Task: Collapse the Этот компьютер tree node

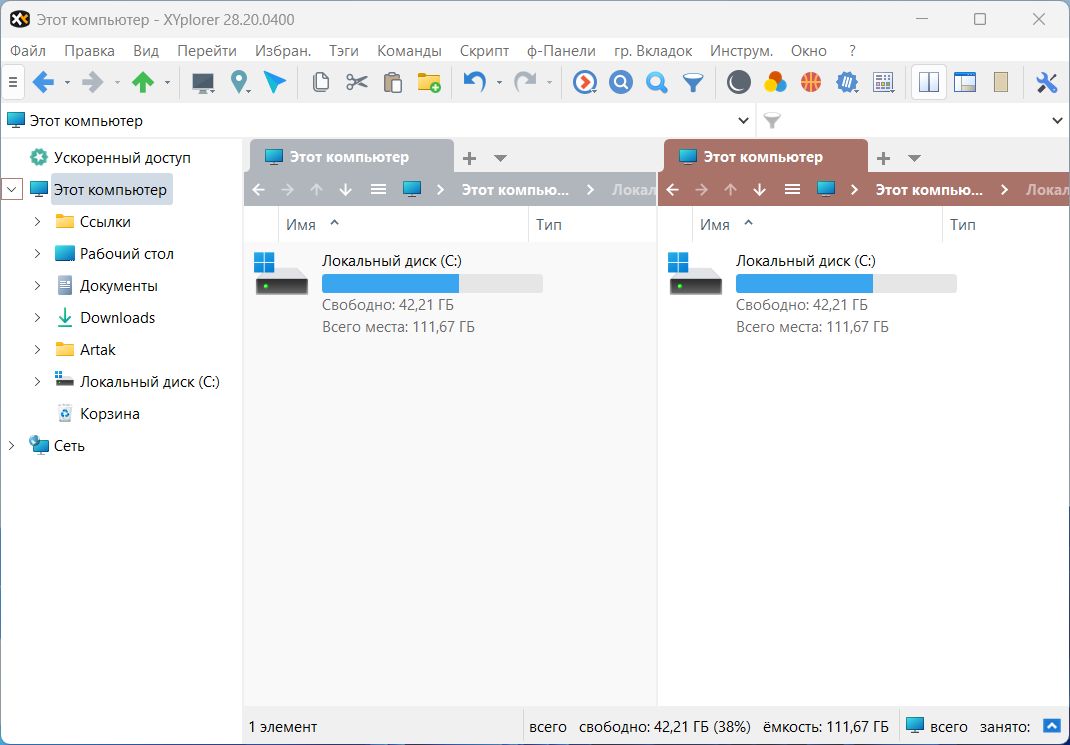Action: pyautogui.click(x=12, y=190)
